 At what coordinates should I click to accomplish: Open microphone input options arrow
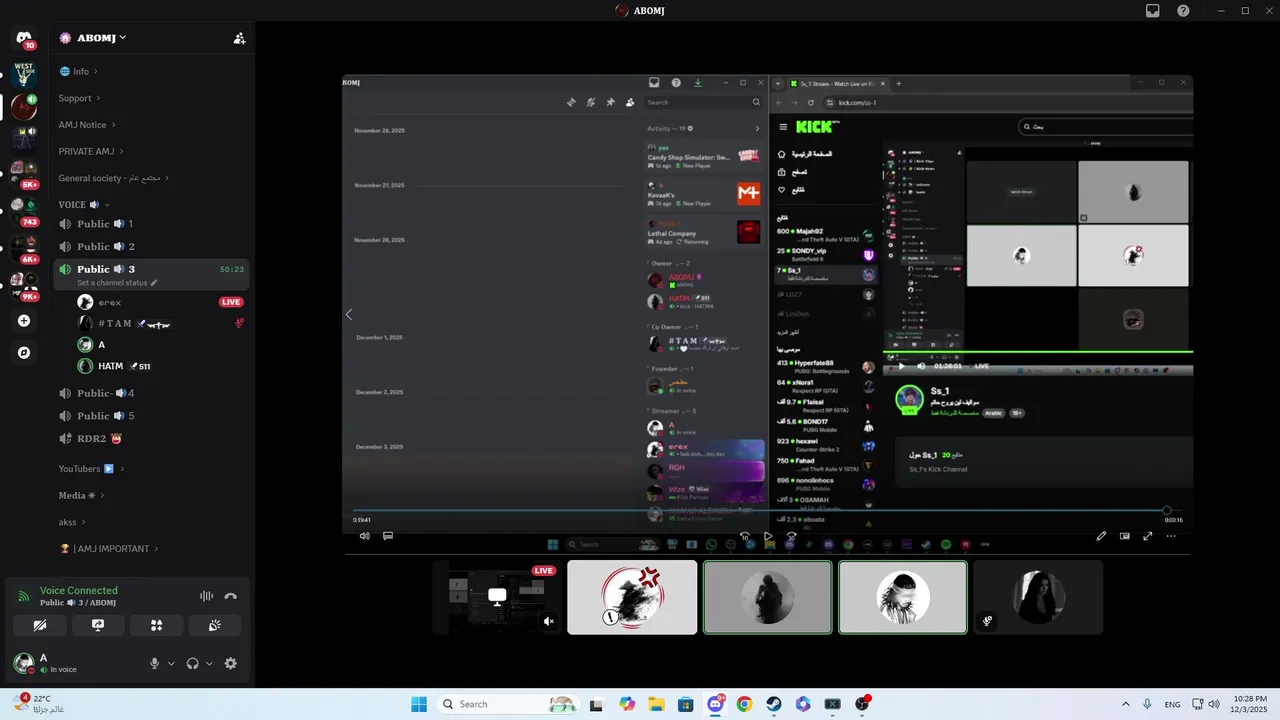coord(171,663)
